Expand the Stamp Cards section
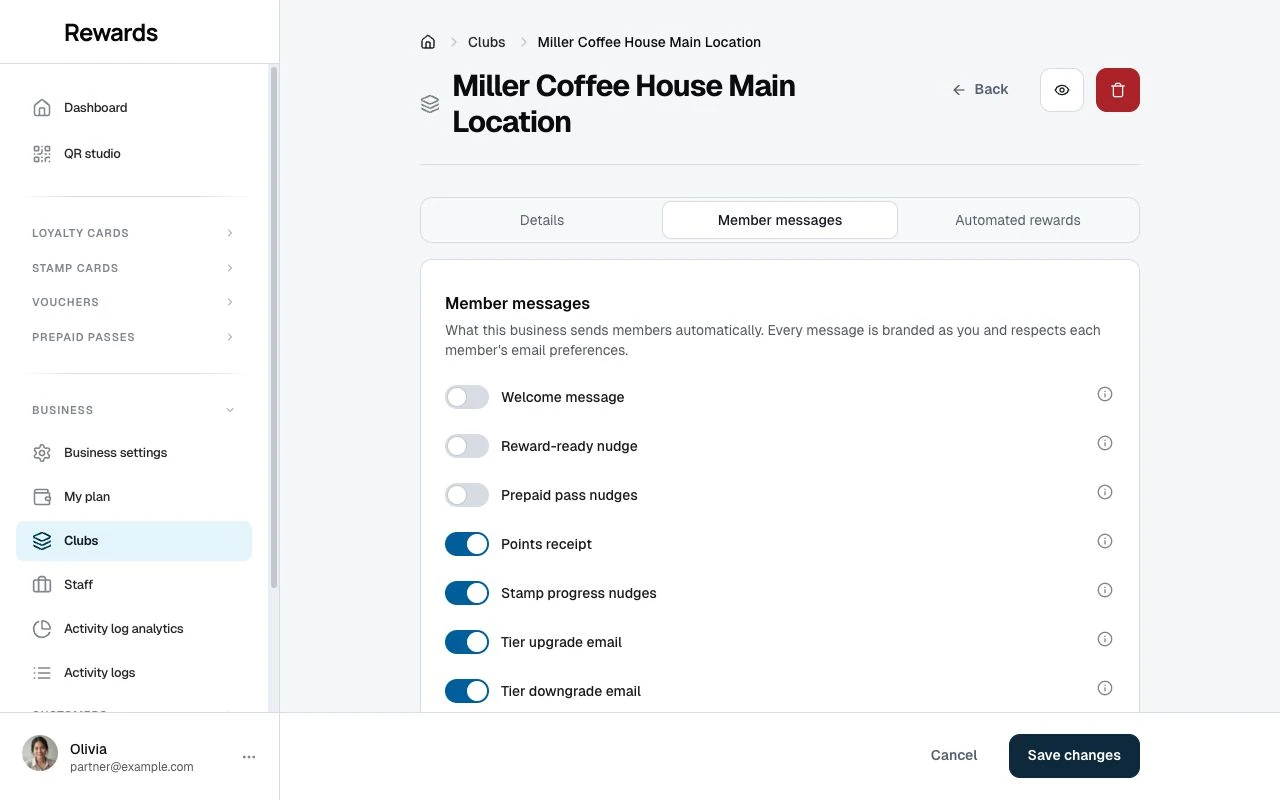 pyautogui.click(x=134, y=268)
